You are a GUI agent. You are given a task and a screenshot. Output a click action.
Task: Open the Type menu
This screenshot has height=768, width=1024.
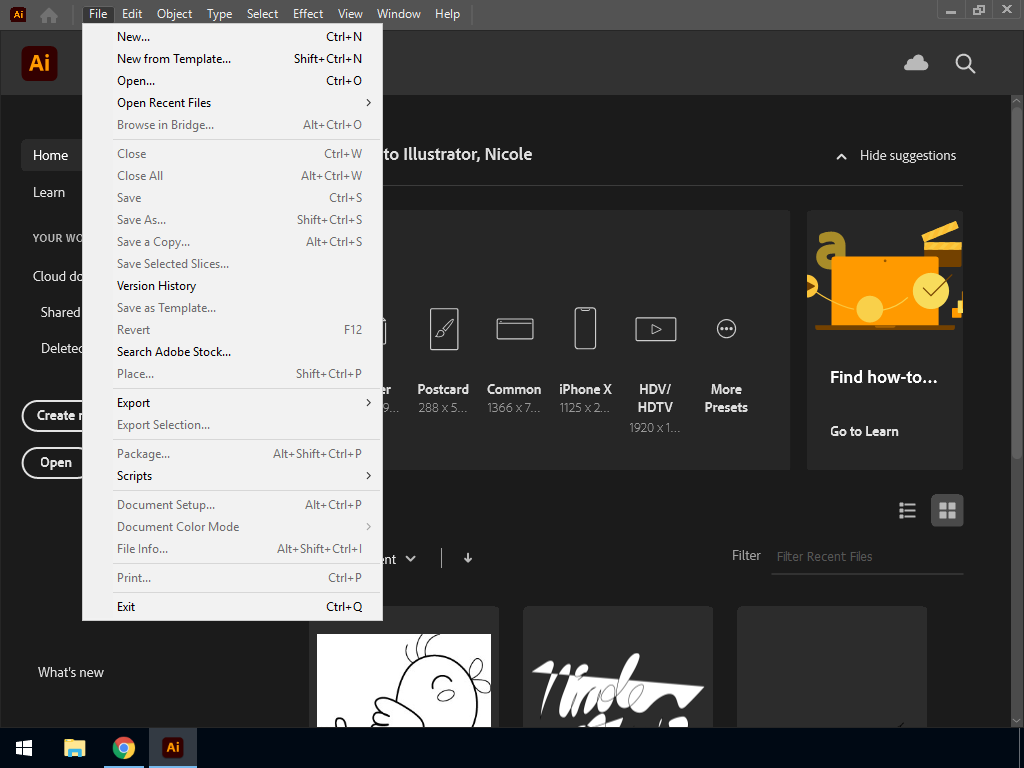pos(219,14)
